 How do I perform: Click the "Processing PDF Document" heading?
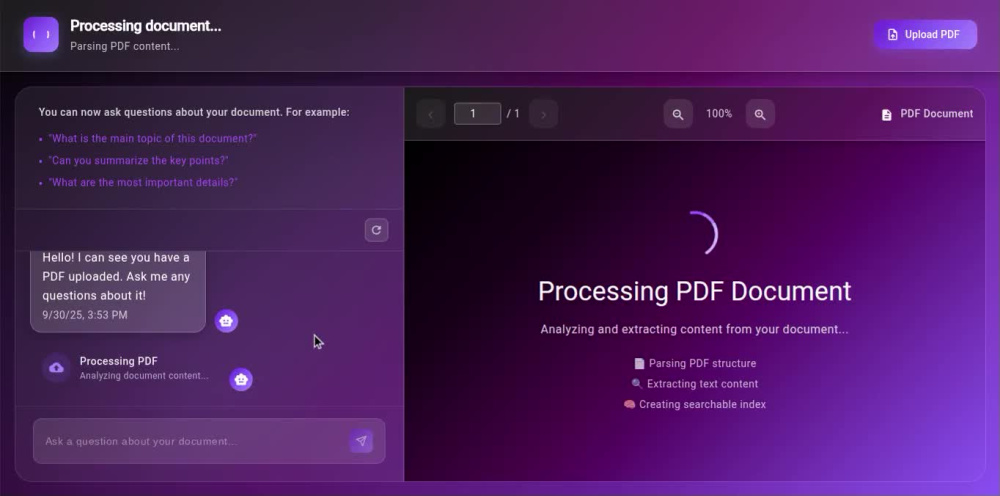(695, 291)
